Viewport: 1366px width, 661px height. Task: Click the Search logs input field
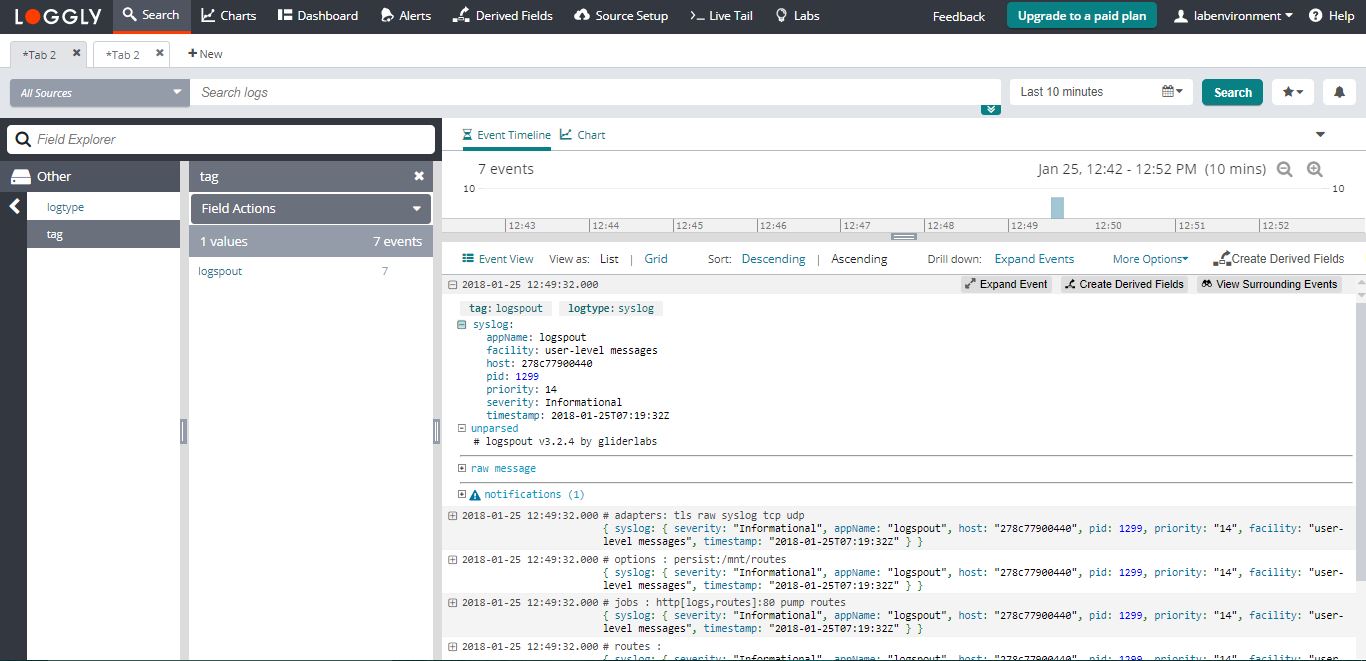tap(595, 92)
